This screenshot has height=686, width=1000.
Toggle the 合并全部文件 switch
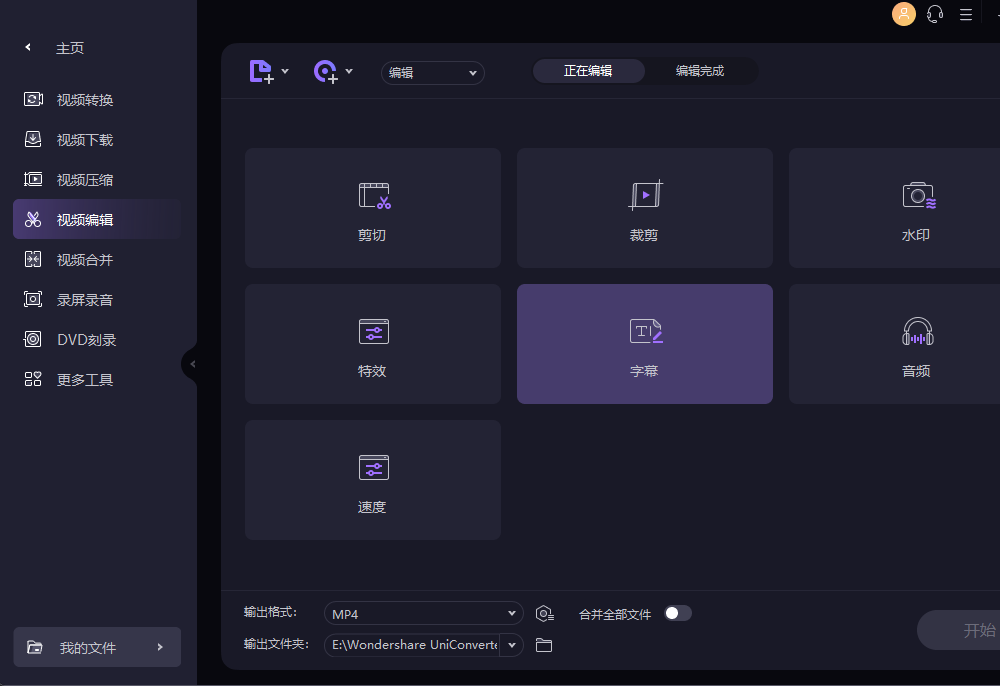678,613
